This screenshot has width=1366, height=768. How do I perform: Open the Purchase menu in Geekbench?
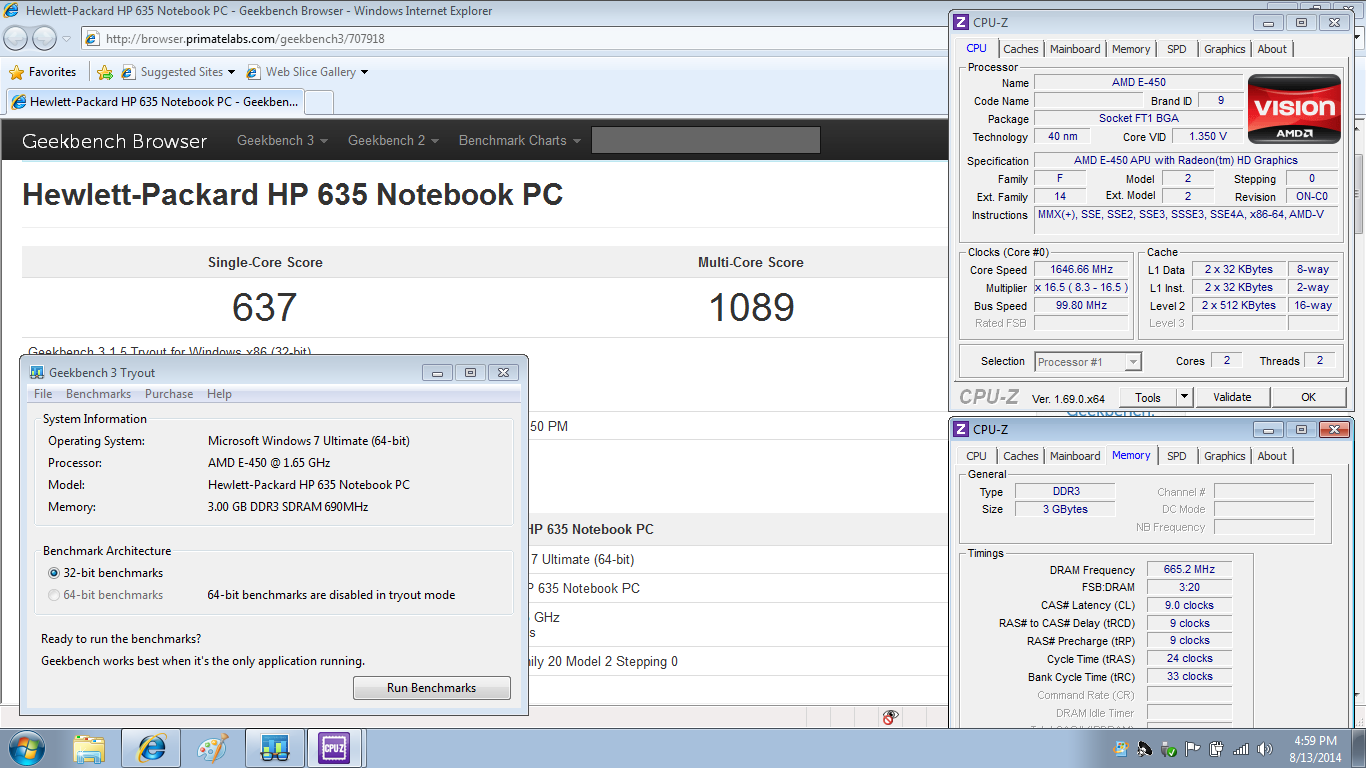pos(169,394)
